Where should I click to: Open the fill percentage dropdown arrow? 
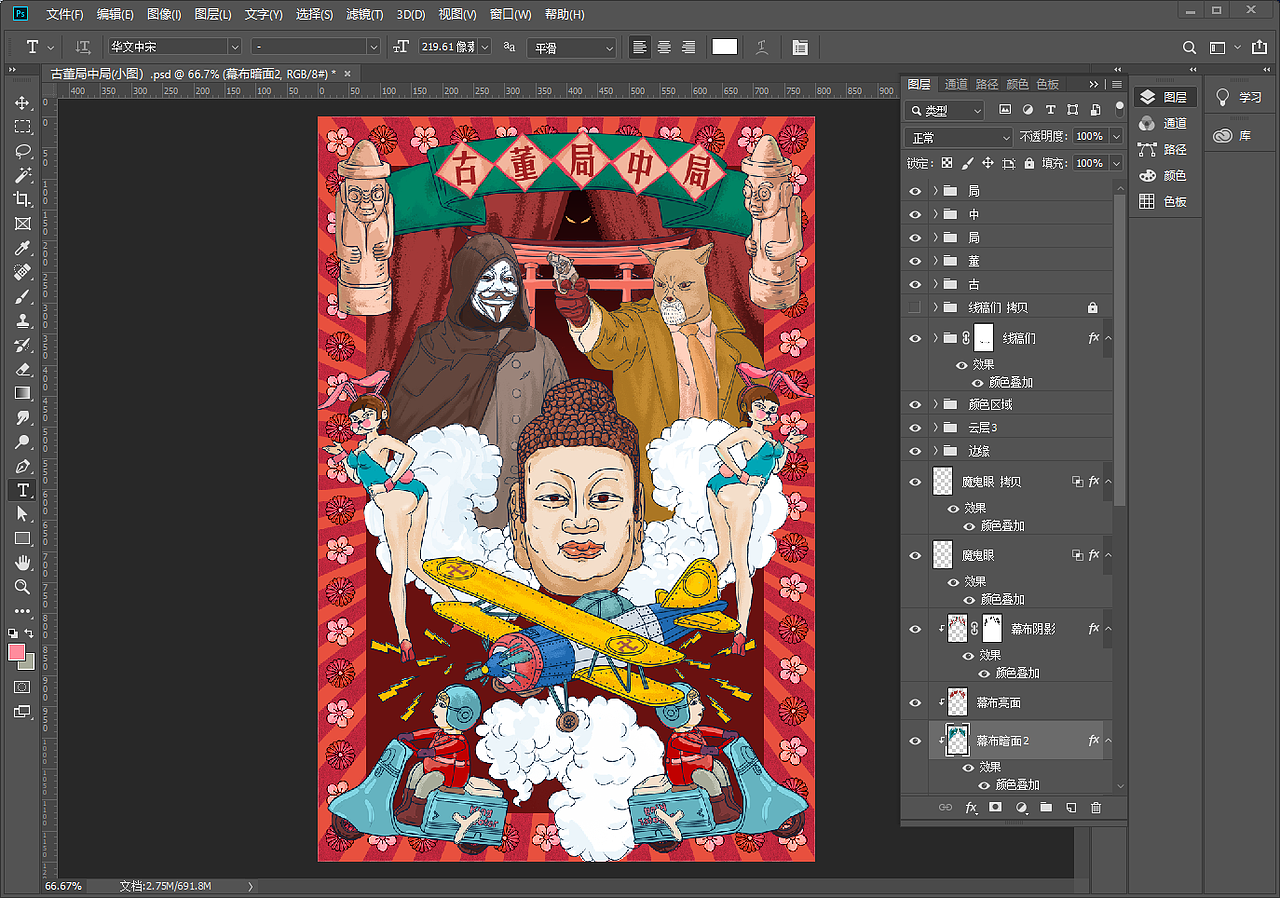click(1115, 163)
